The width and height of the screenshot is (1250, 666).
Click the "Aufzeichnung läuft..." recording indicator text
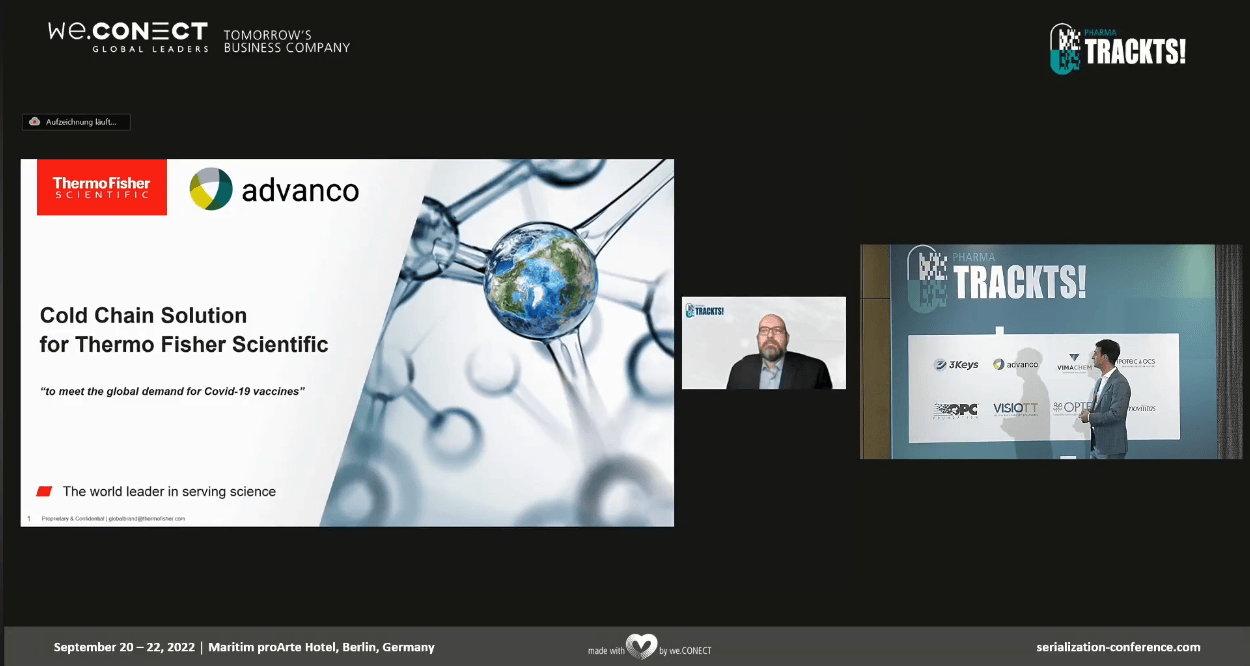click(x=81, y=122)
